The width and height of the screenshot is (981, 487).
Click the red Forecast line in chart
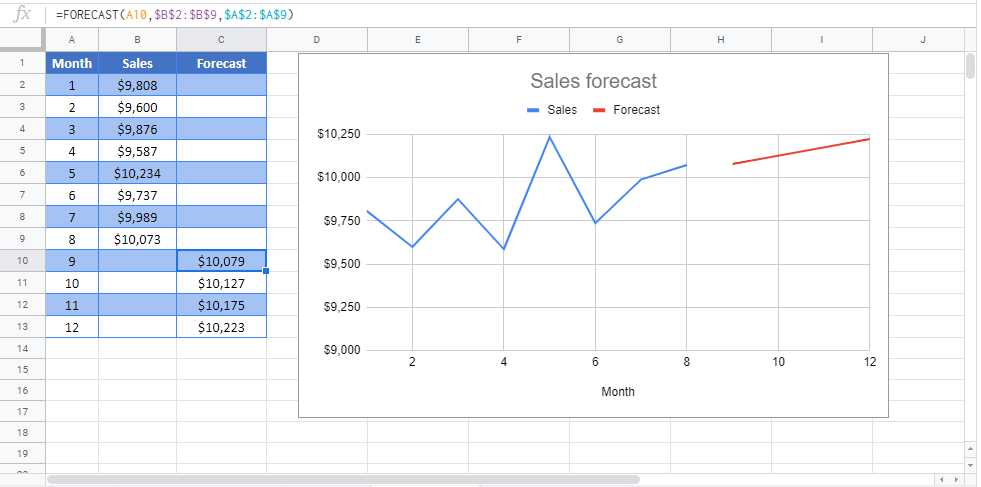tap(801, 151)
